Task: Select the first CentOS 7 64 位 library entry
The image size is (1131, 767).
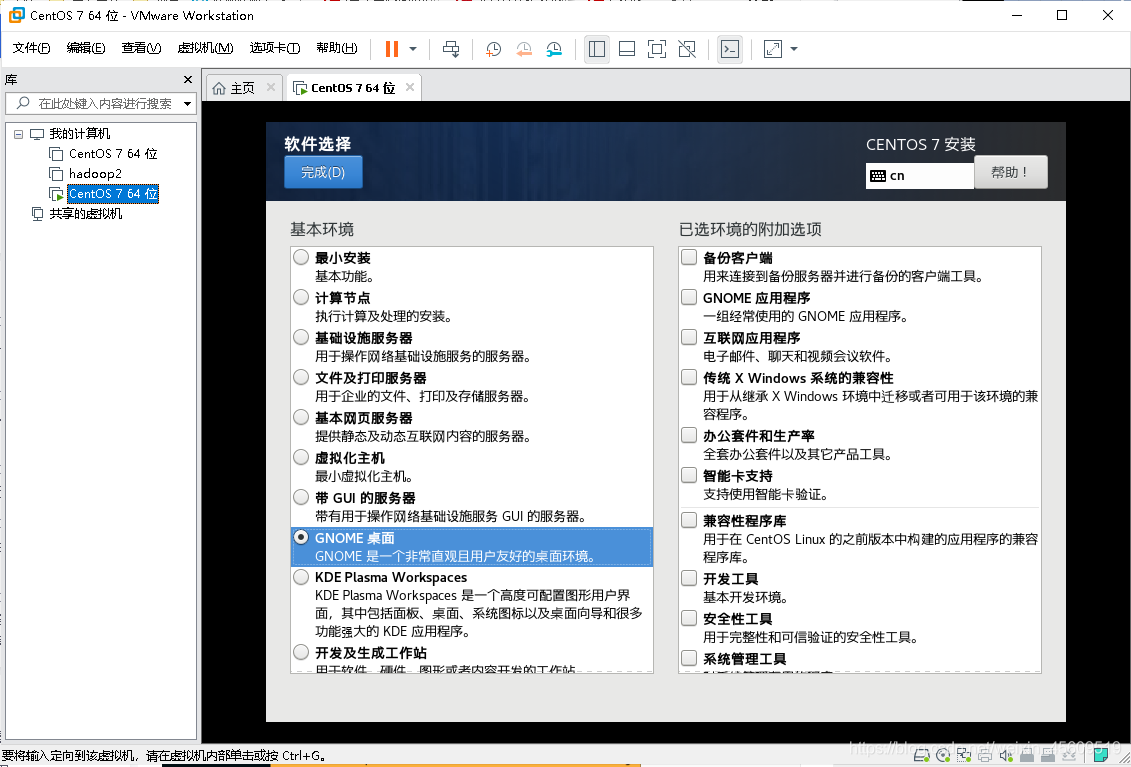Action: click(x=113, y=154)
